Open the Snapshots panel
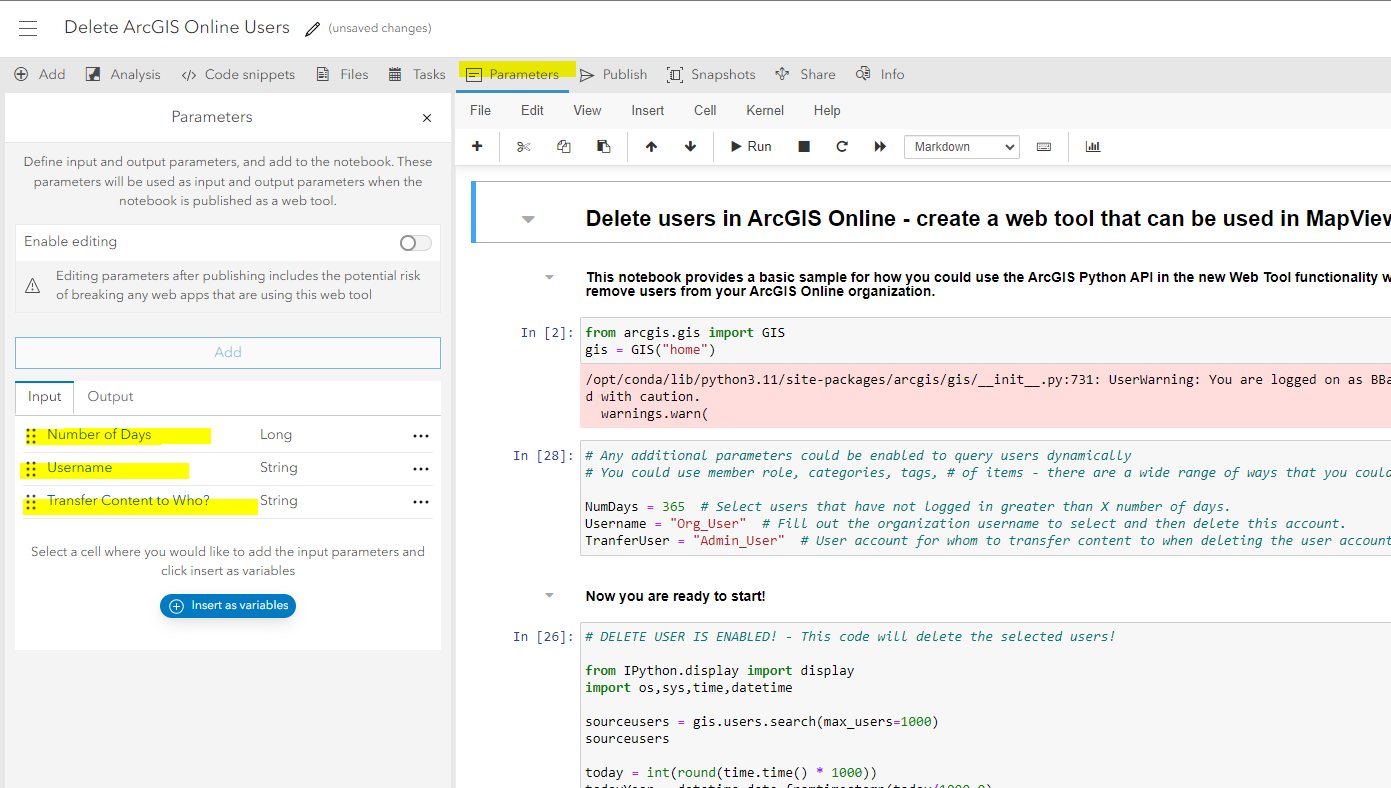The image size is (1391, 788). pyautogui.click(x=711, y=74)
